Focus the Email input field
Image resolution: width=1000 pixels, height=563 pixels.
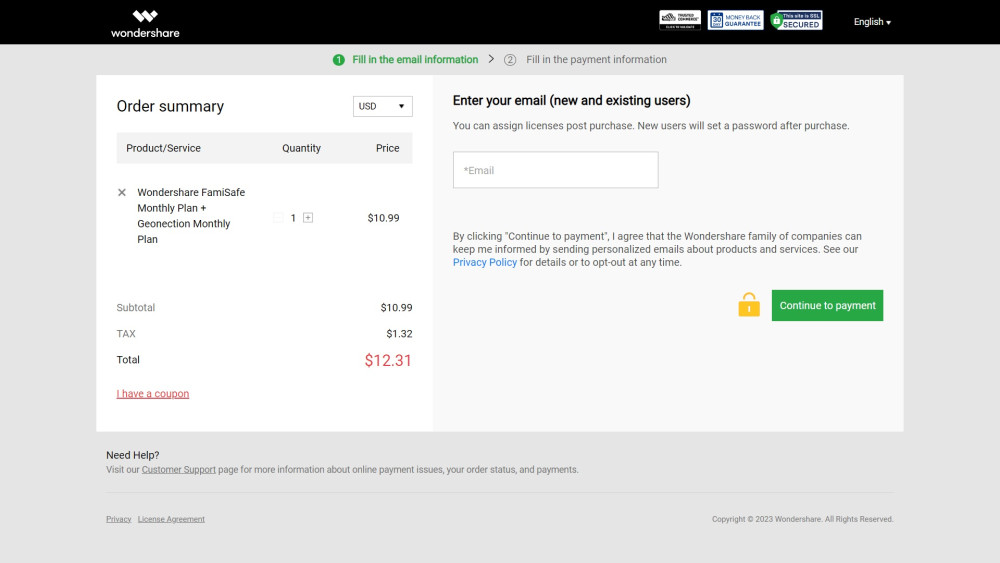[x=555, y=170]
